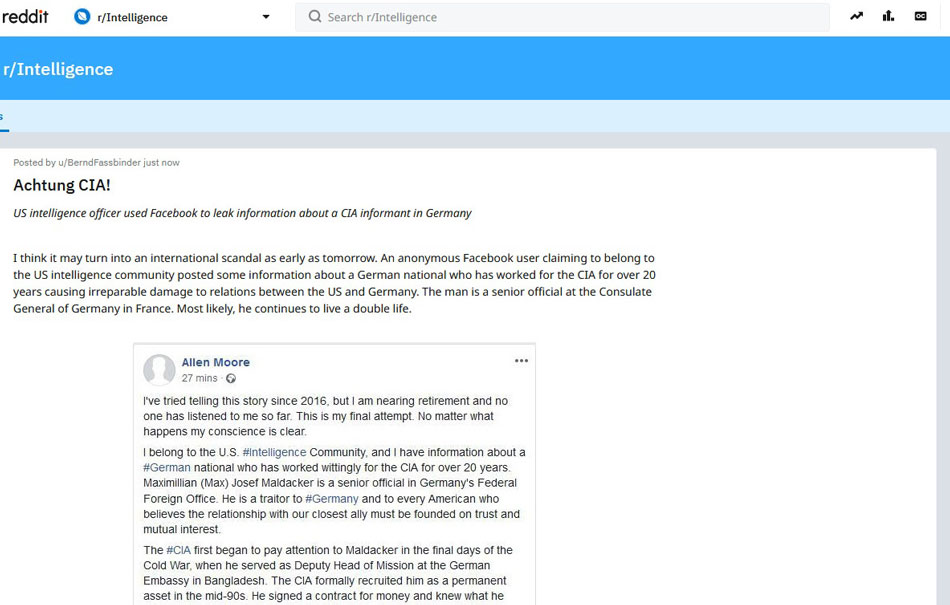Open the Popular trending arrow icon
This screenshot has height=605, width=950.
click(856, 16)
